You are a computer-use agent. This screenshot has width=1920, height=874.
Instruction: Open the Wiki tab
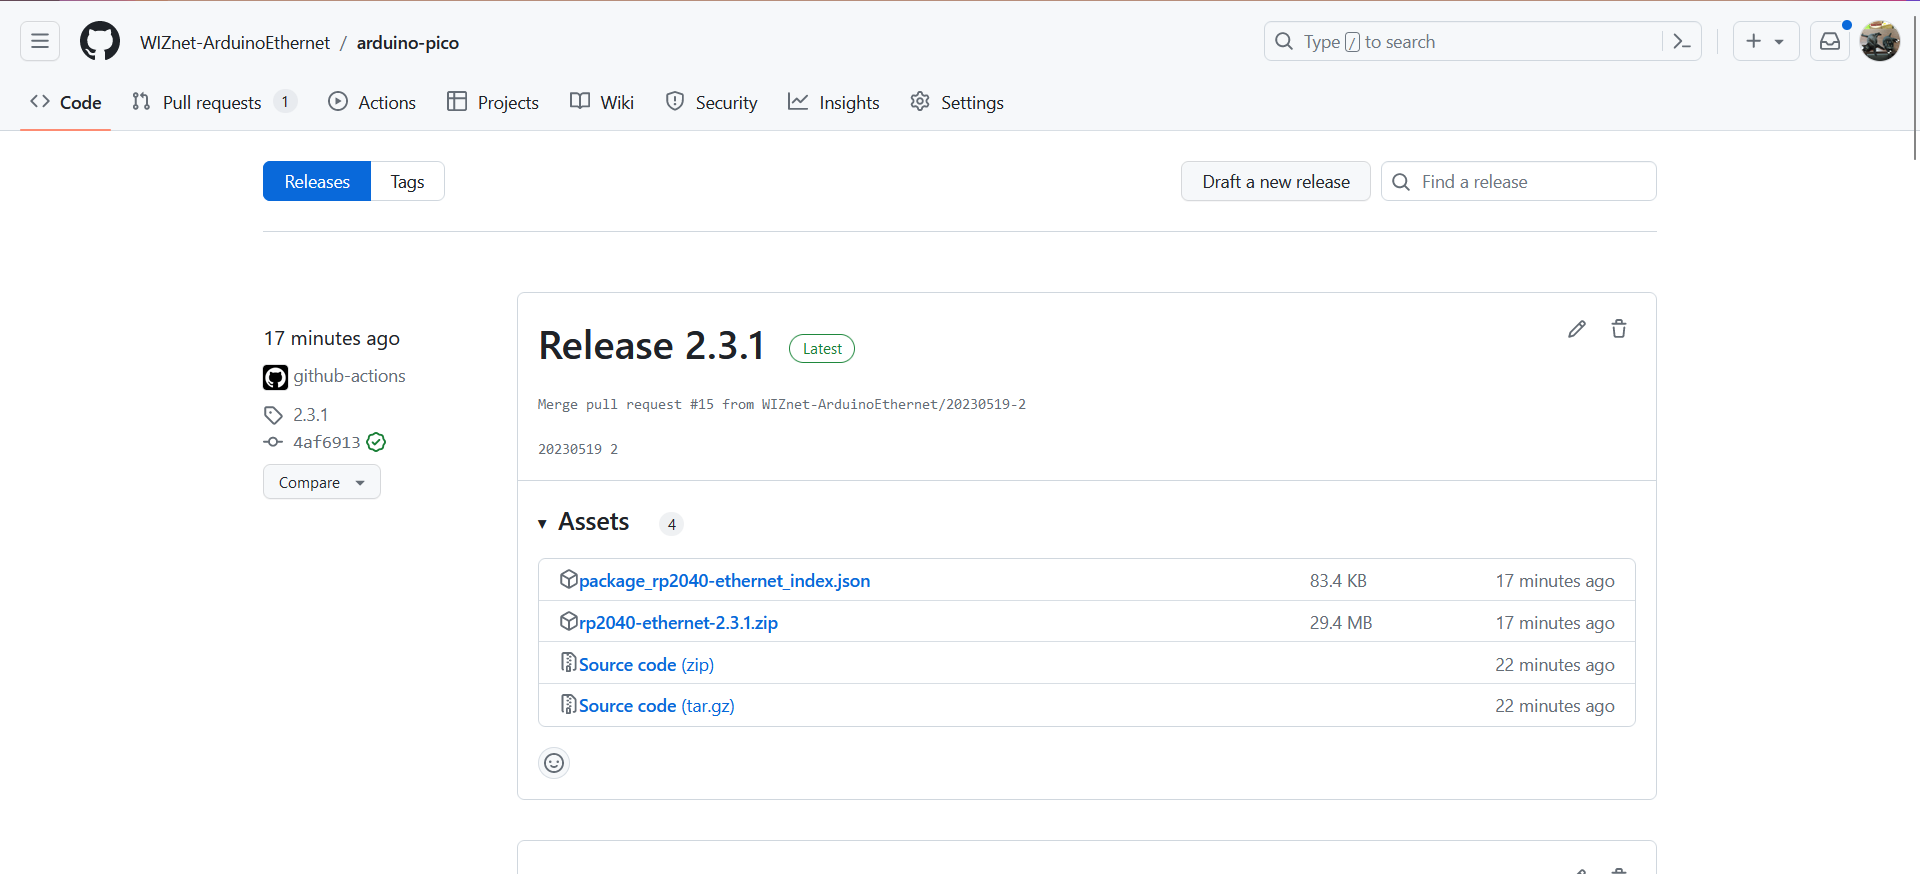pyautogui.click(x=602, y=102)
